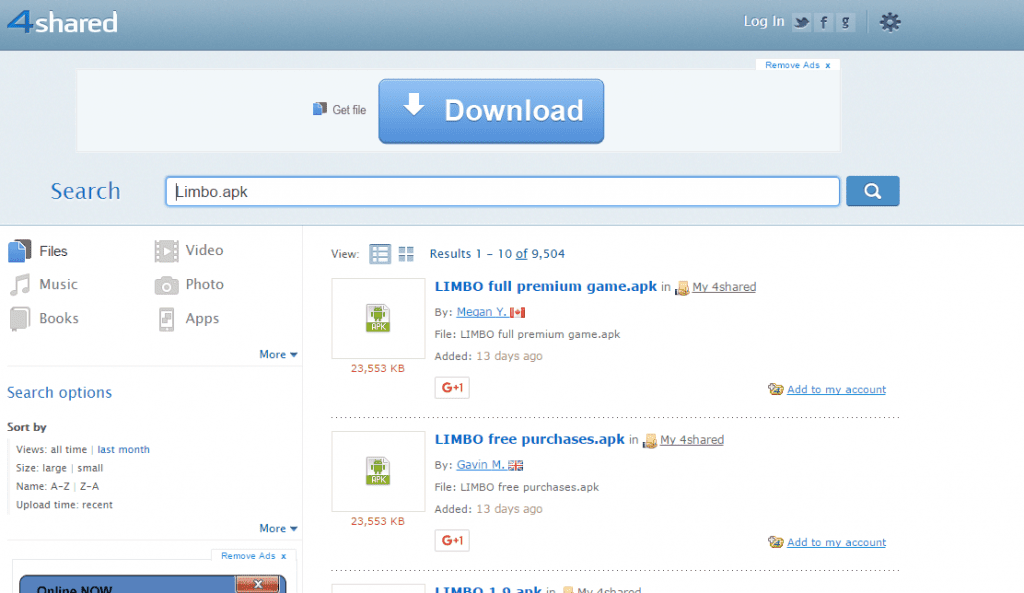Open the settings gear icon
This screenshot has height=593, width=1024.
click(889, 22)
